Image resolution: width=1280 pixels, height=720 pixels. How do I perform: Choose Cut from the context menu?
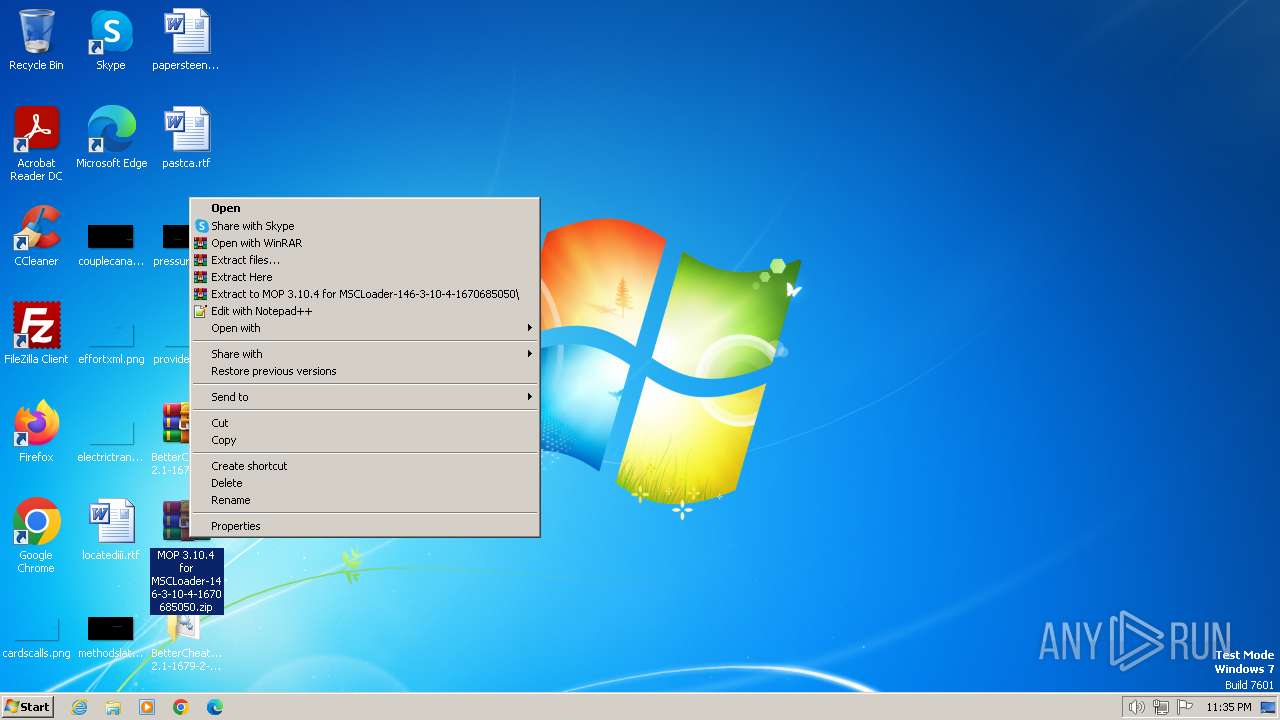coord(365,423)
